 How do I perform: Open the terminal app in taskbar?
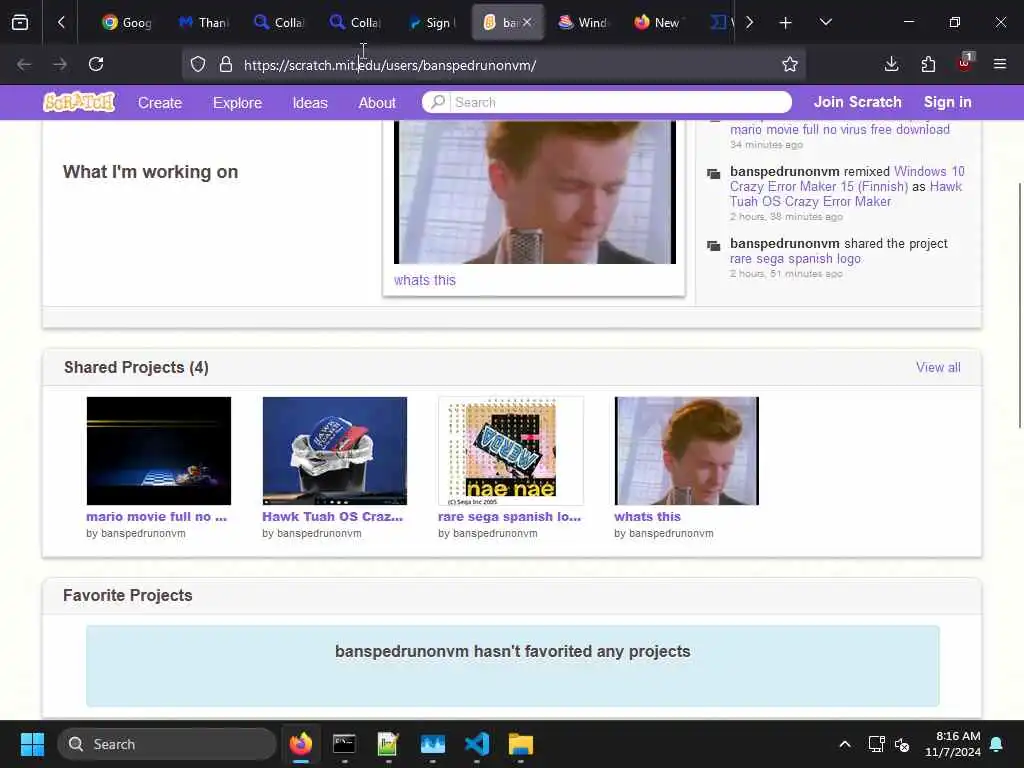coord(344,744)
